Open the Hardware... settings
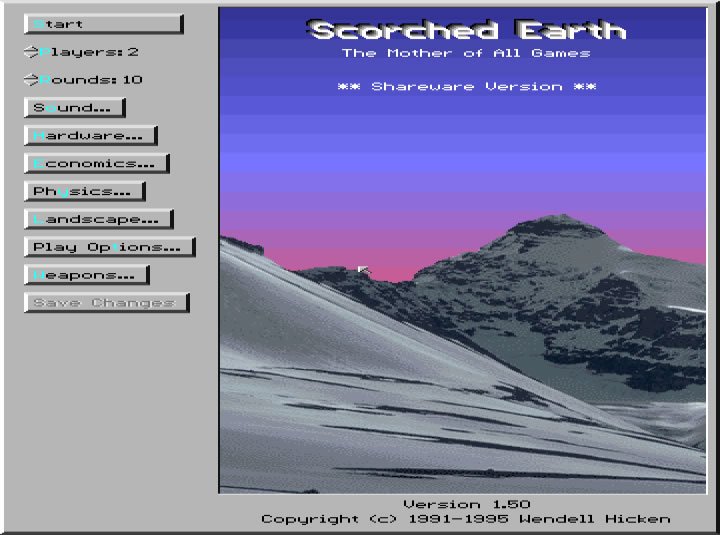 pos(91,135)
